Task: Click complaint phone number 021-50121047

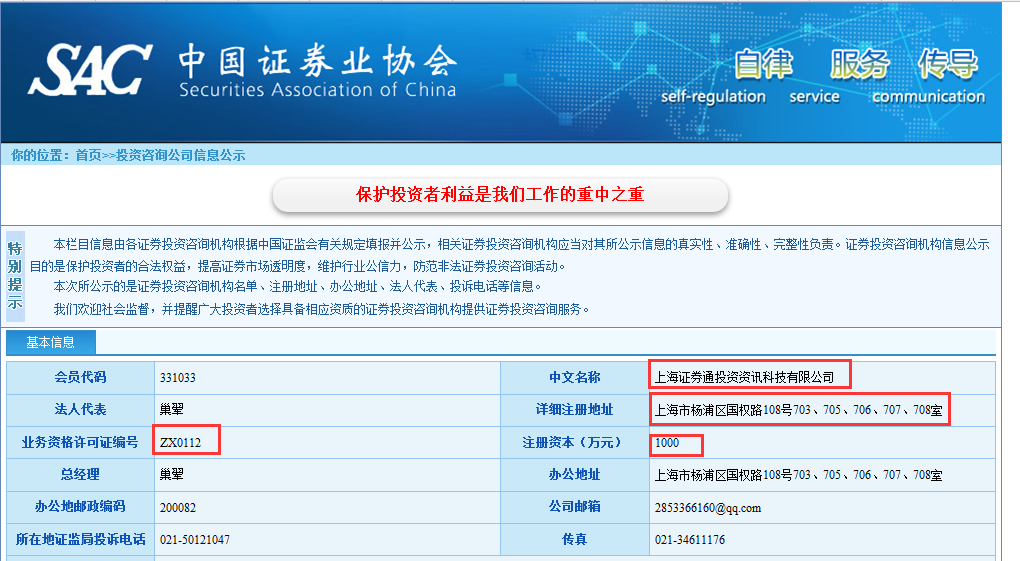Action: coord(195,540)
